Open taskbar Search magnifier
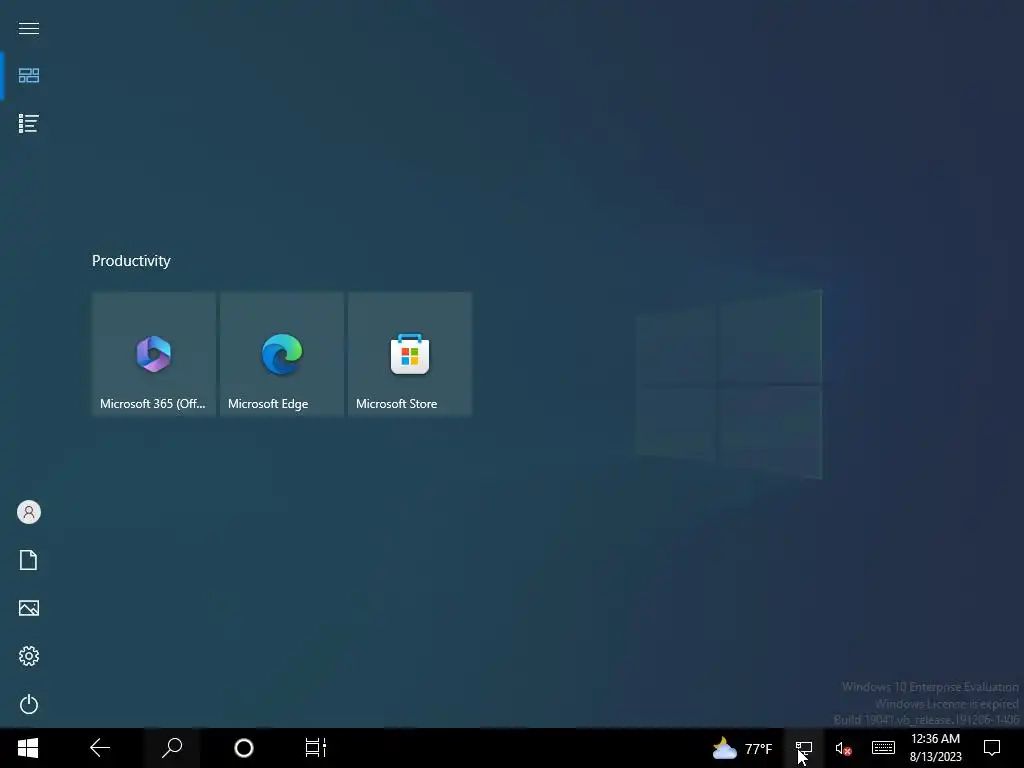The width and height of the screenshot is (1024, 768). (x=172, y=748)
